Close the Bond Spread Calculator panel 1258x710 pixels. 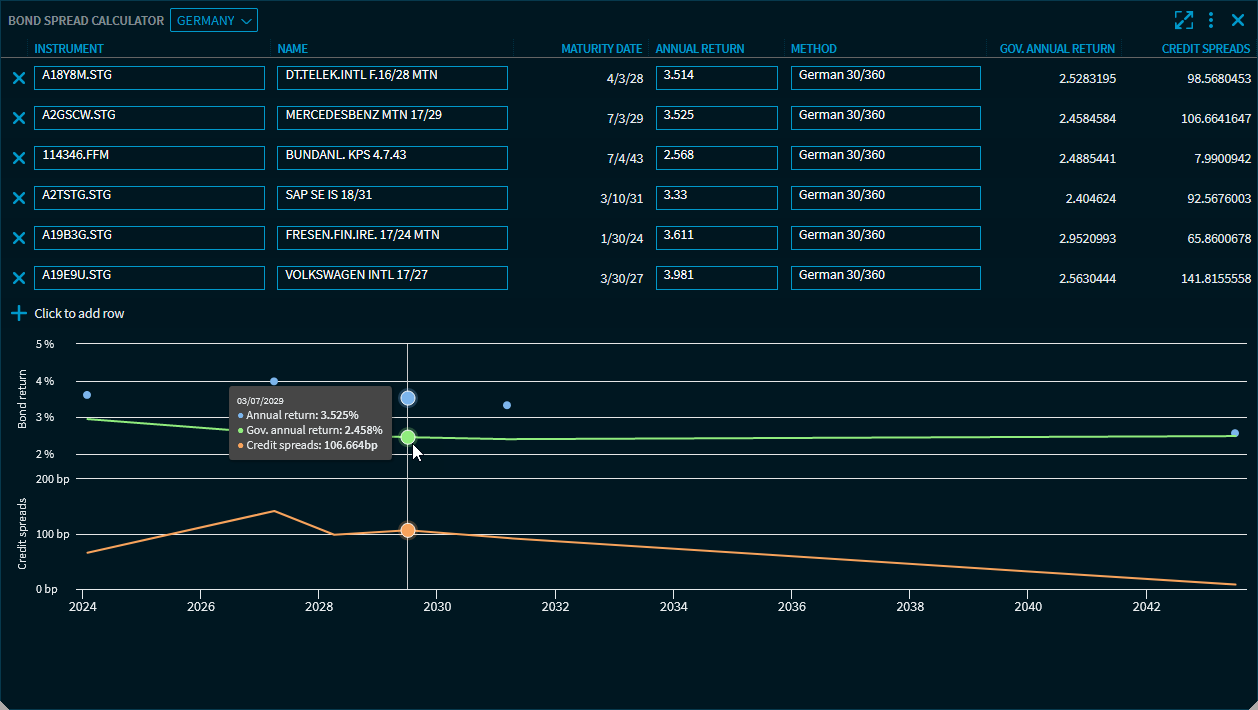pos(1238,20)
